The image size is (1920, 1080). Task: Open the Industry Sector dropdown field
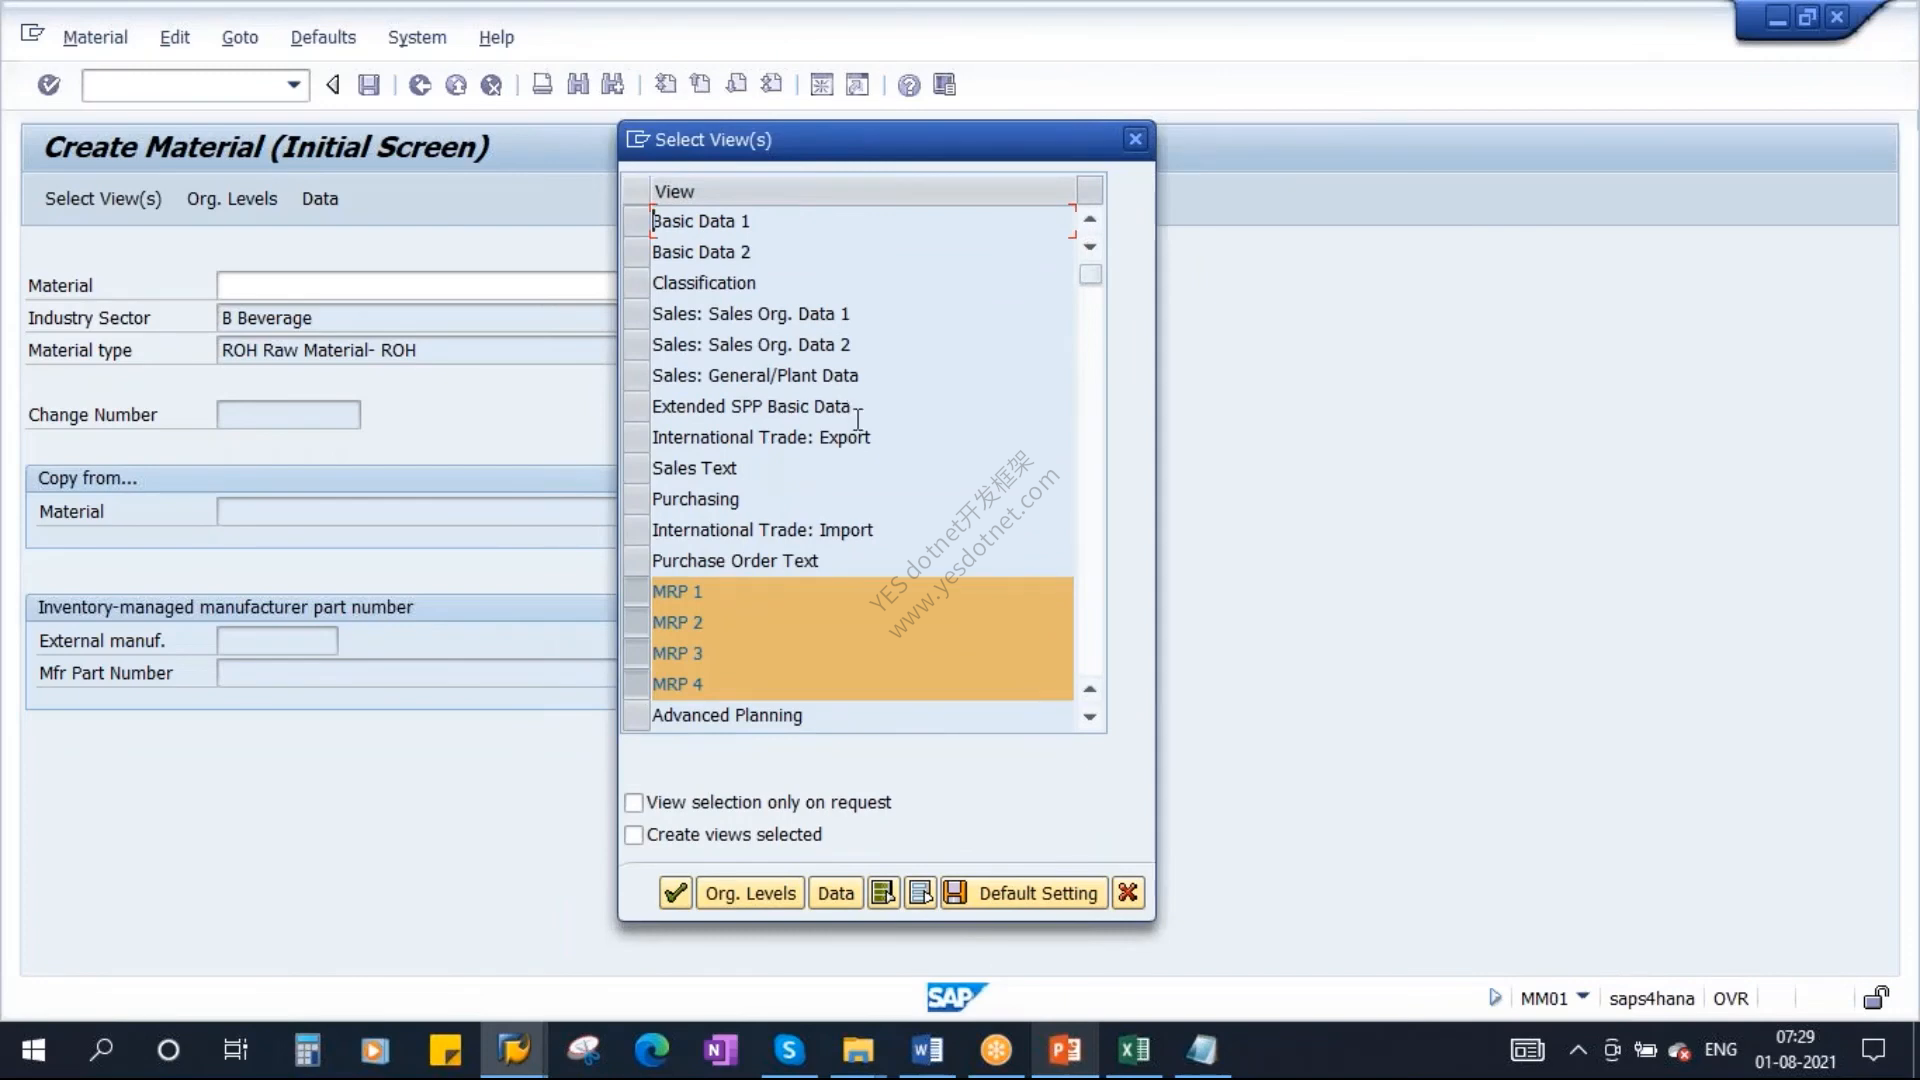tap(416, 318)
